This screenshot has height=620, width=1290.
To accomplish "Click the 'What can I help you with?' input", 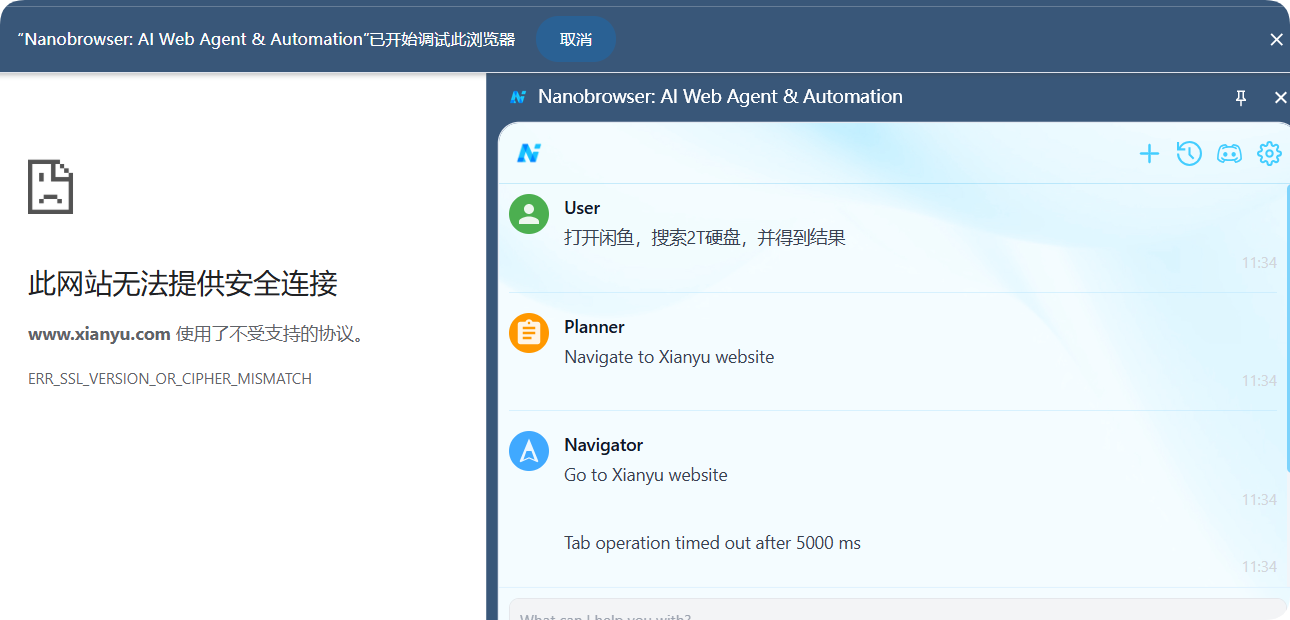I will (x=897, y=610).
